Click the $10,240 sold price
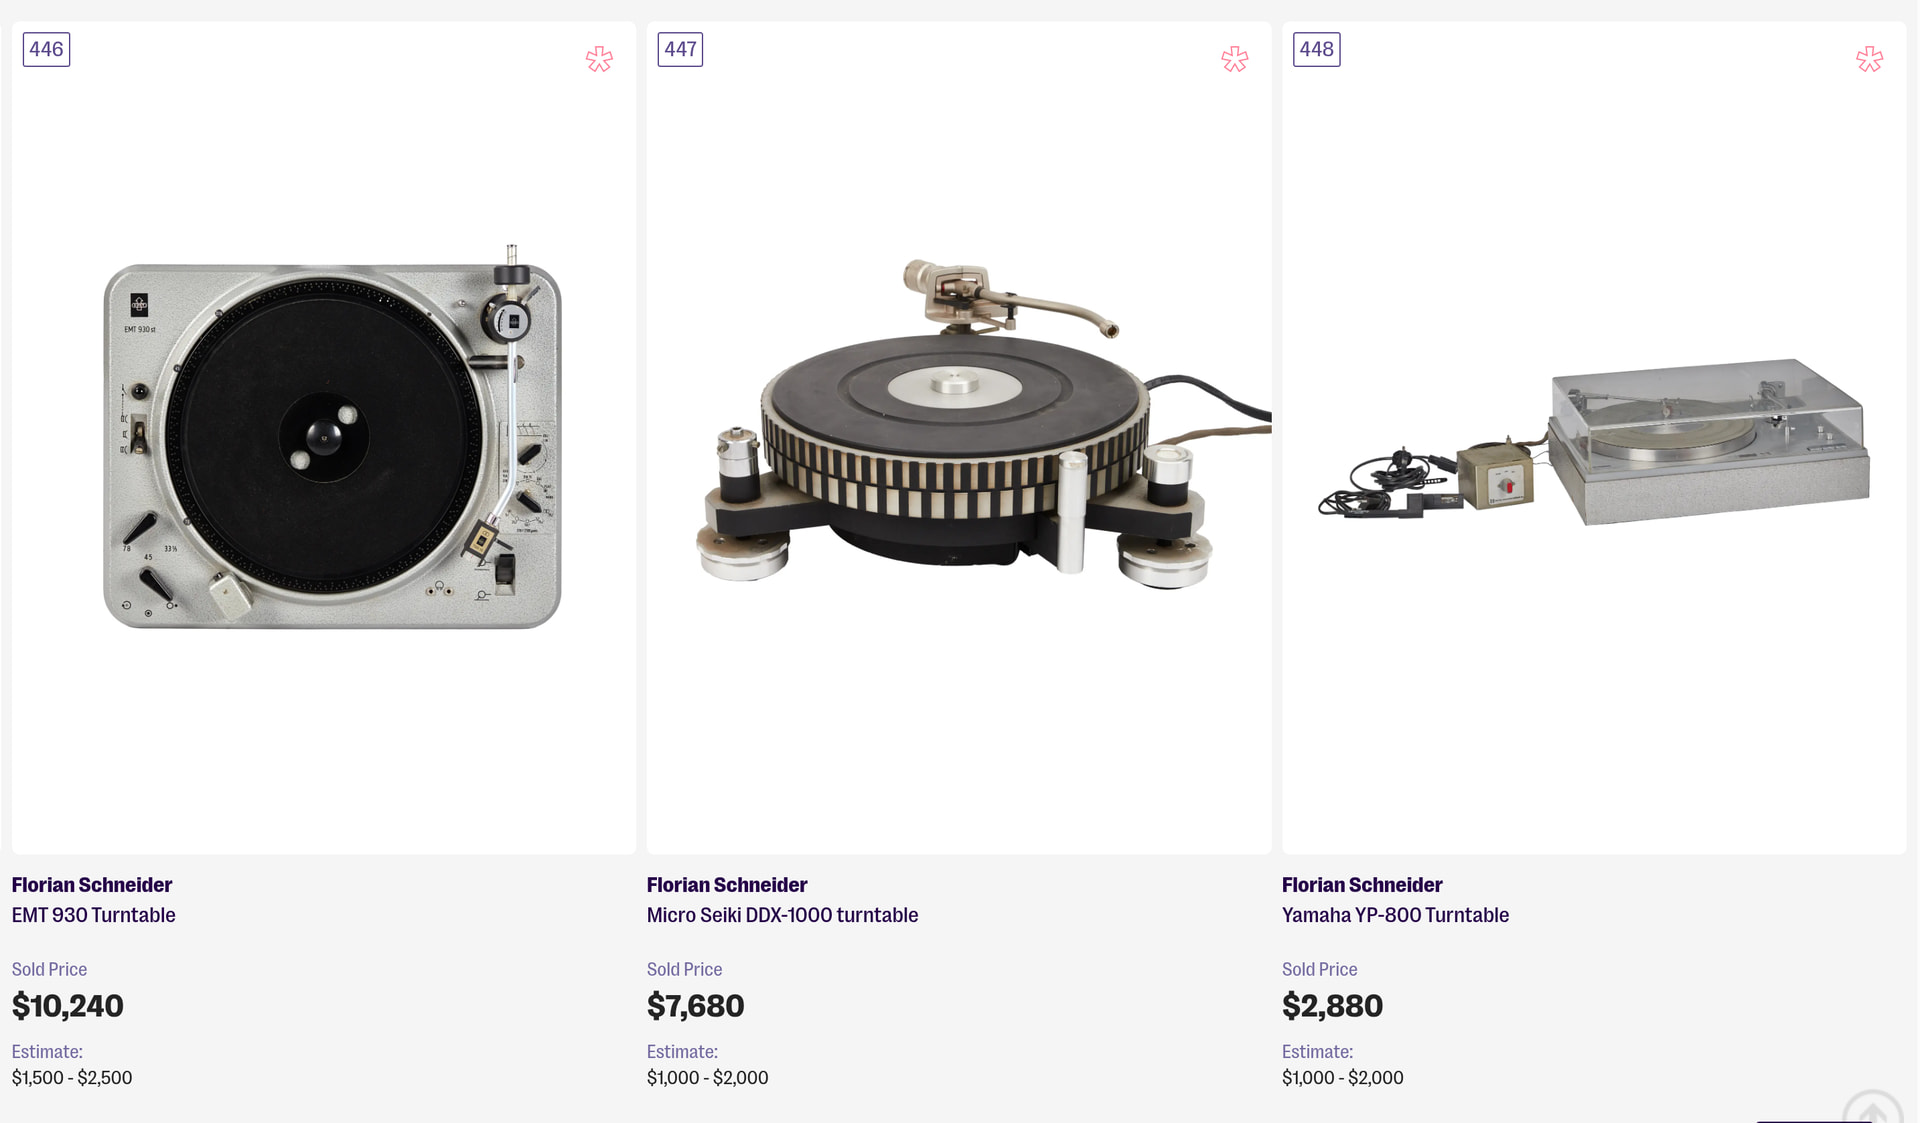 68,1005
